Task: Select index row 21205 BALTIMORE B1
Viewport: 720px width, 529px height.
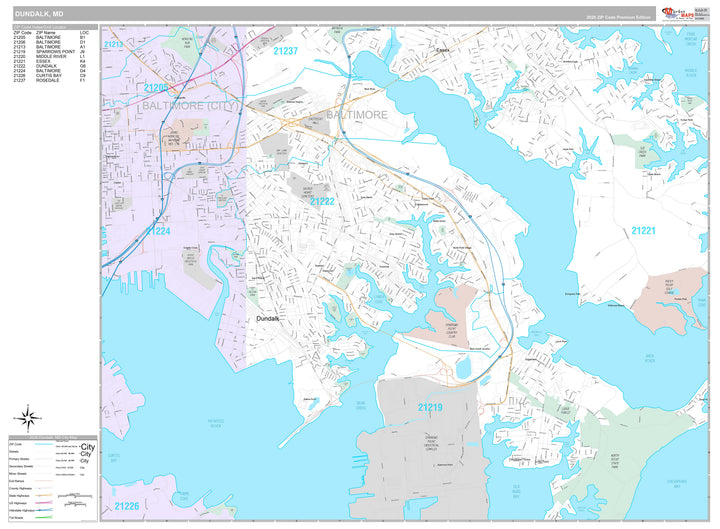Action: coord(50,37)
